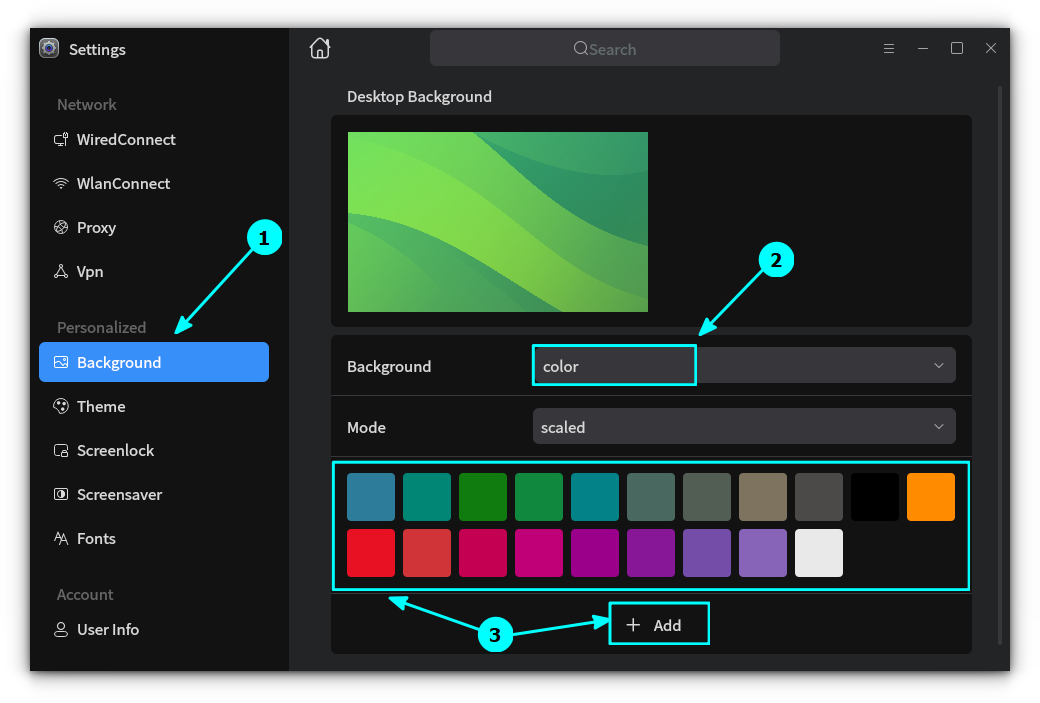Click the User Info person icon

coord(60,629)
